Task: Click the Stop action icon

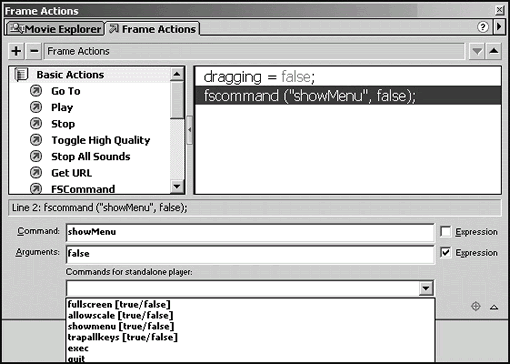Action: tap(36, 123)
